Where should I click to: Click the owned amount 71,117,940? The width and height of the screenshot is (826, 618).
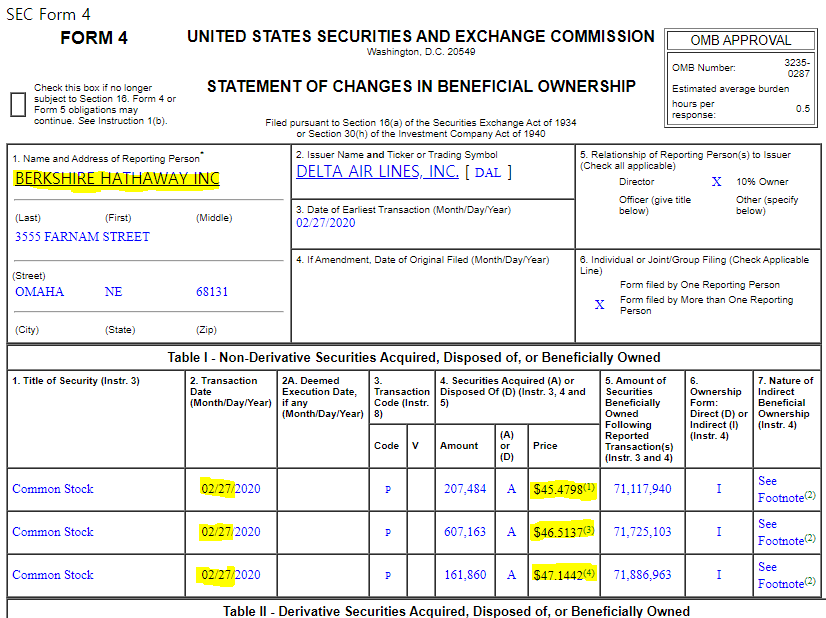click(x=642, y=489)
